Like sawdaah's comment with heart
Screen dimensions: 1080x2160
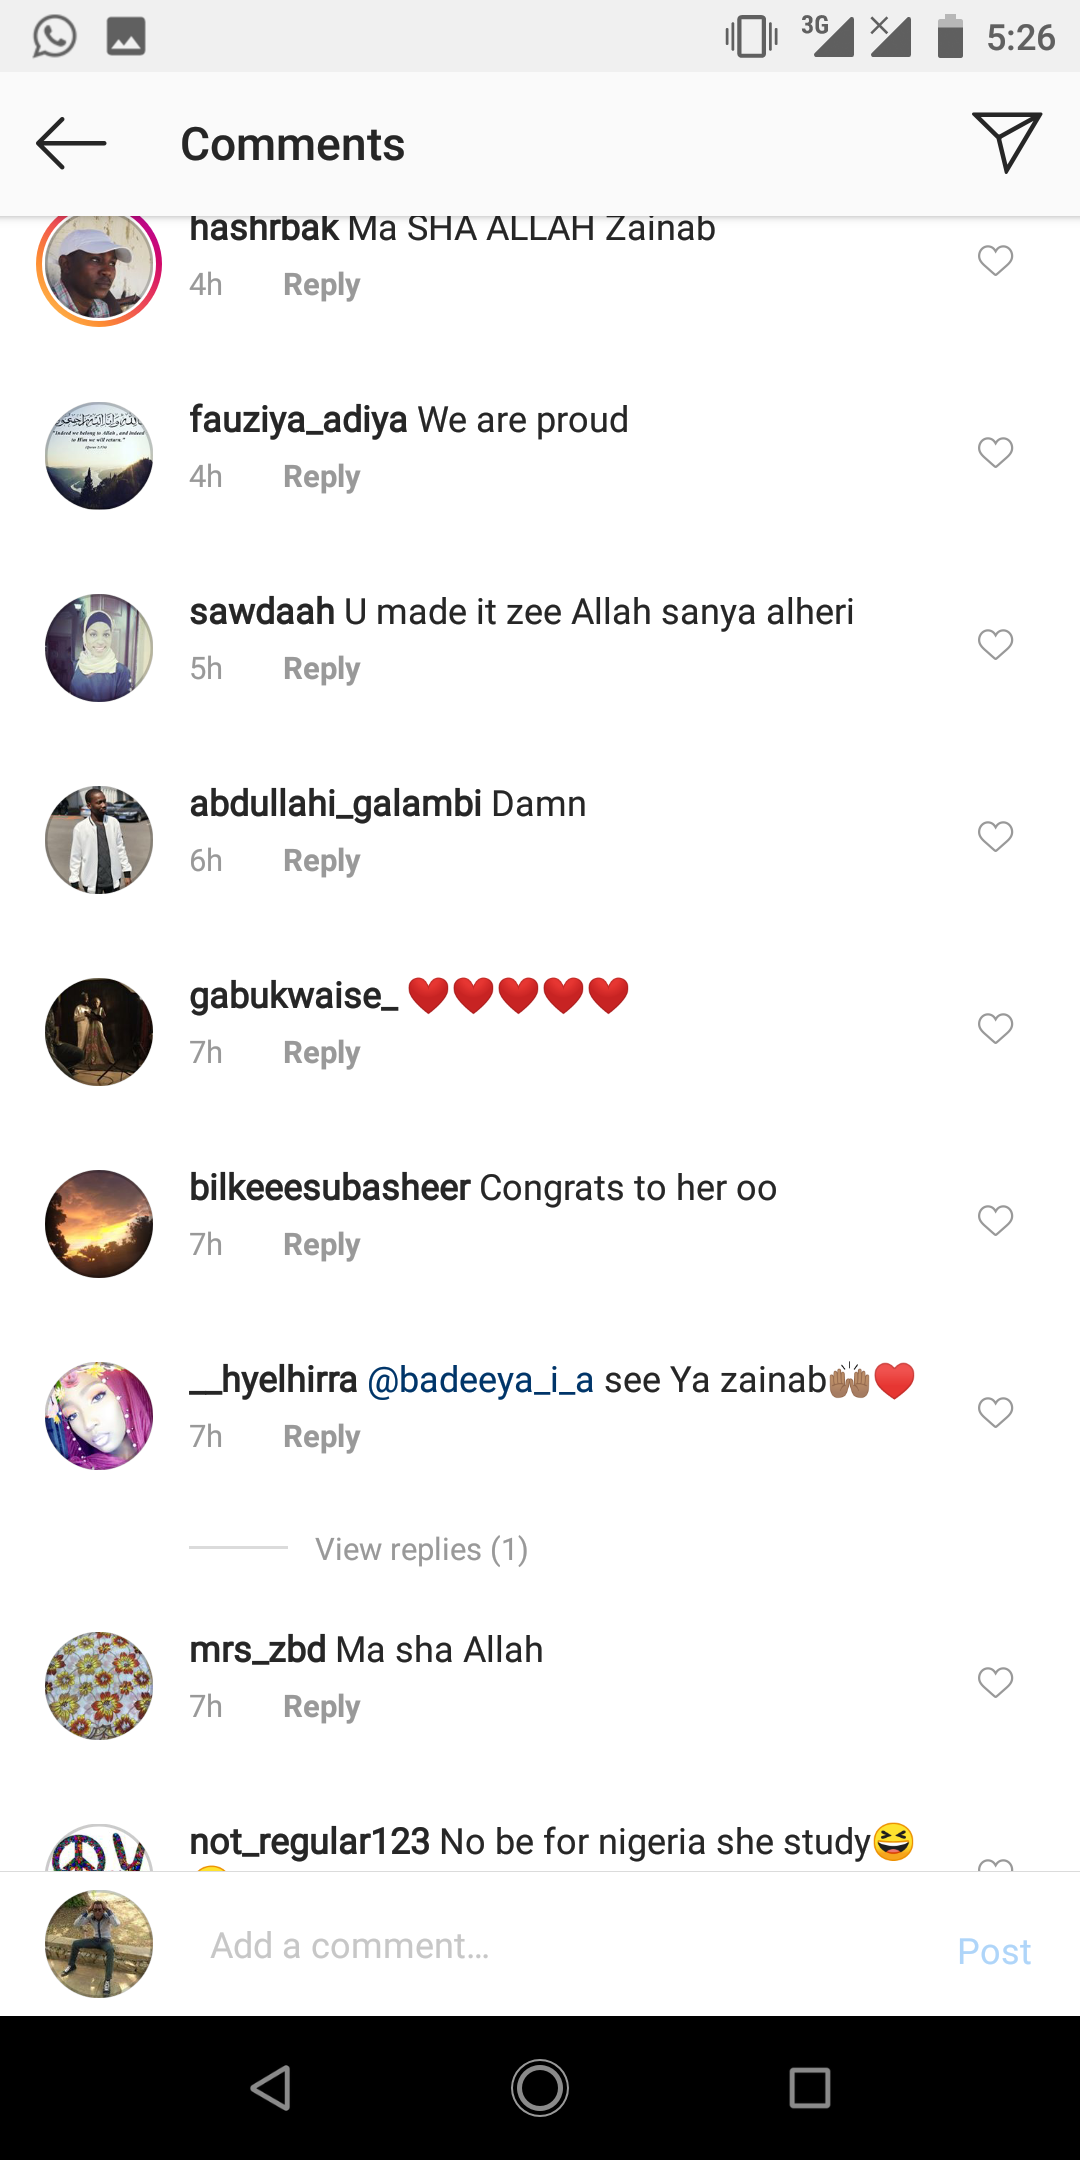click(x=995, y=645)
